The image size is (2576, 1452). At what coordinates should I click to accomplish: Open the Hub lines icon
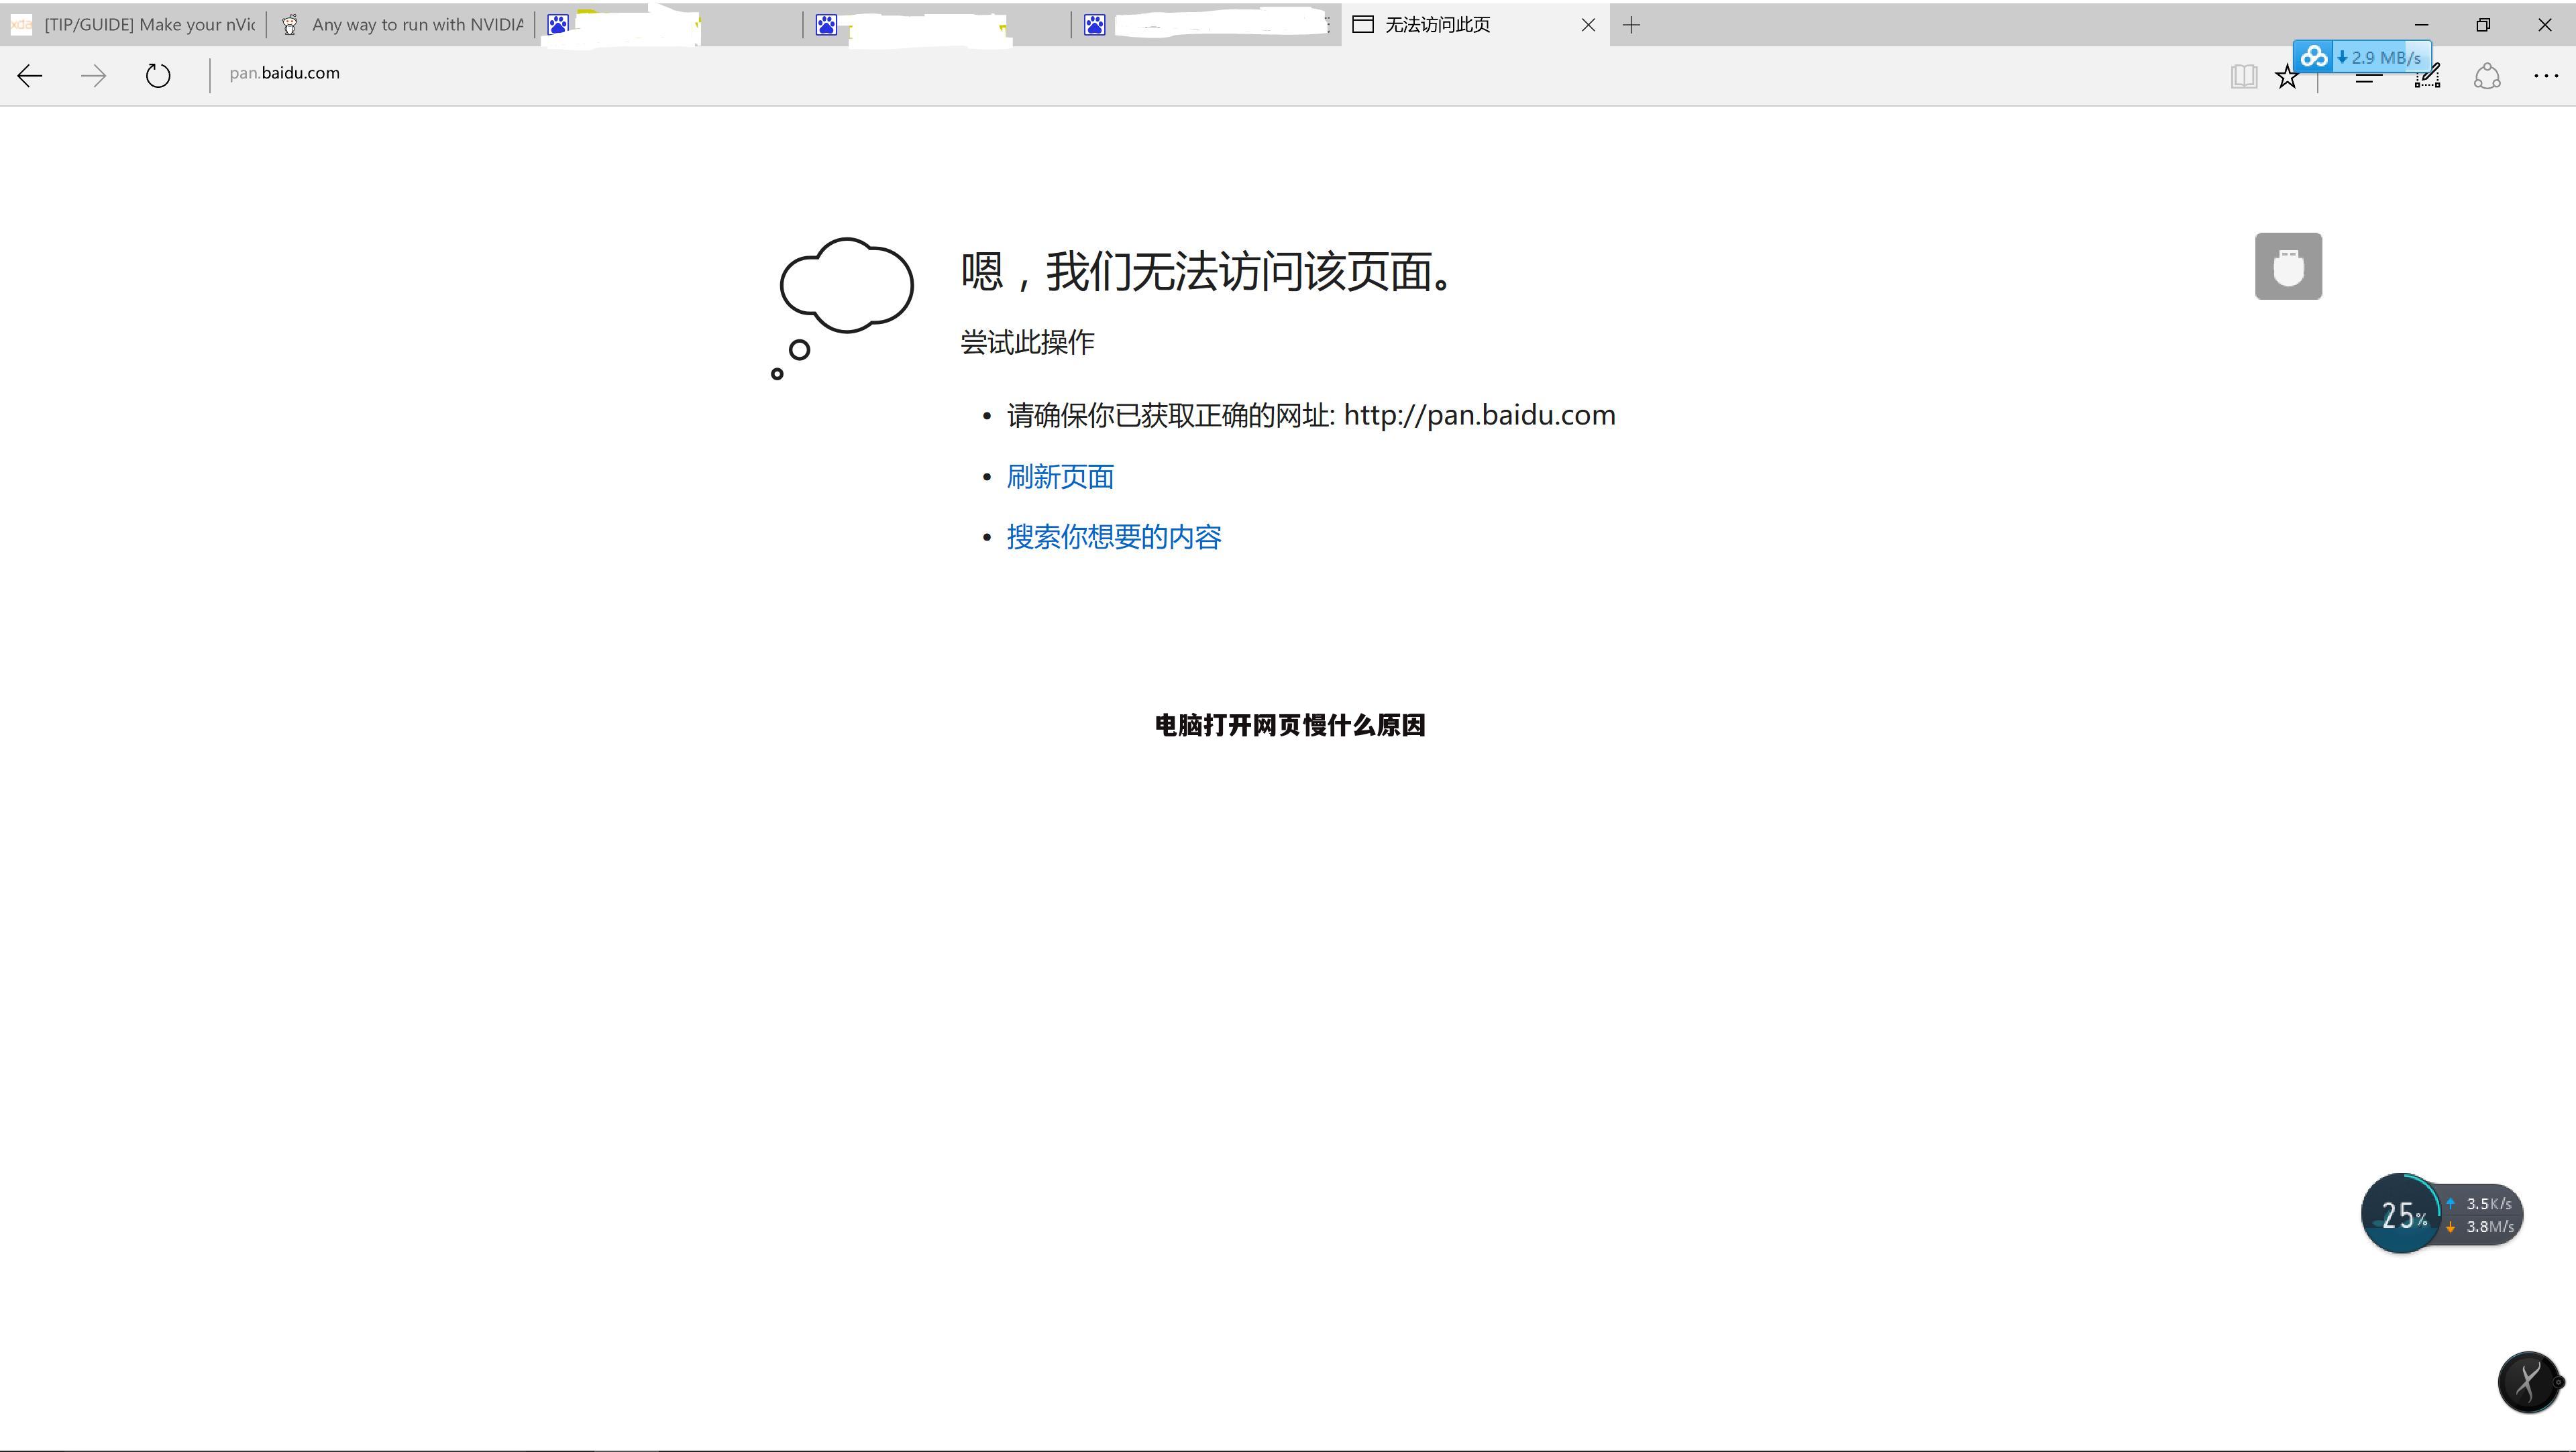coord(2367,77)
